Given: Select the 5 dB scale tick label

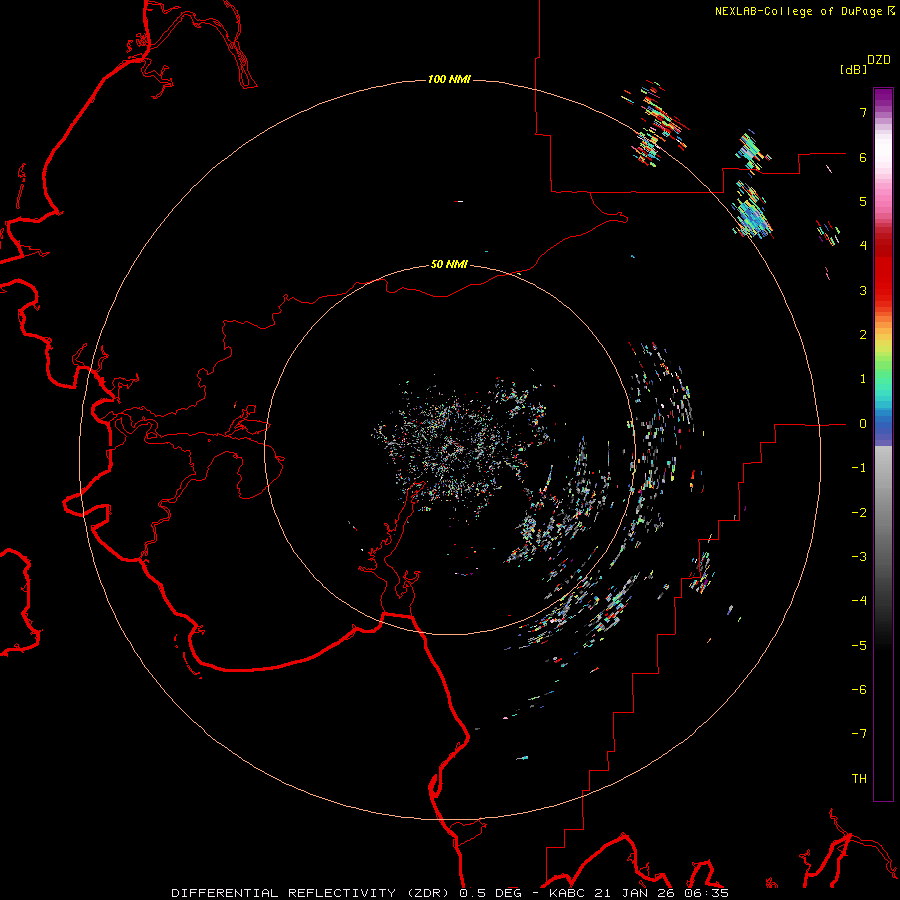Looking at the screenshot, I should [x=863, y=201].
